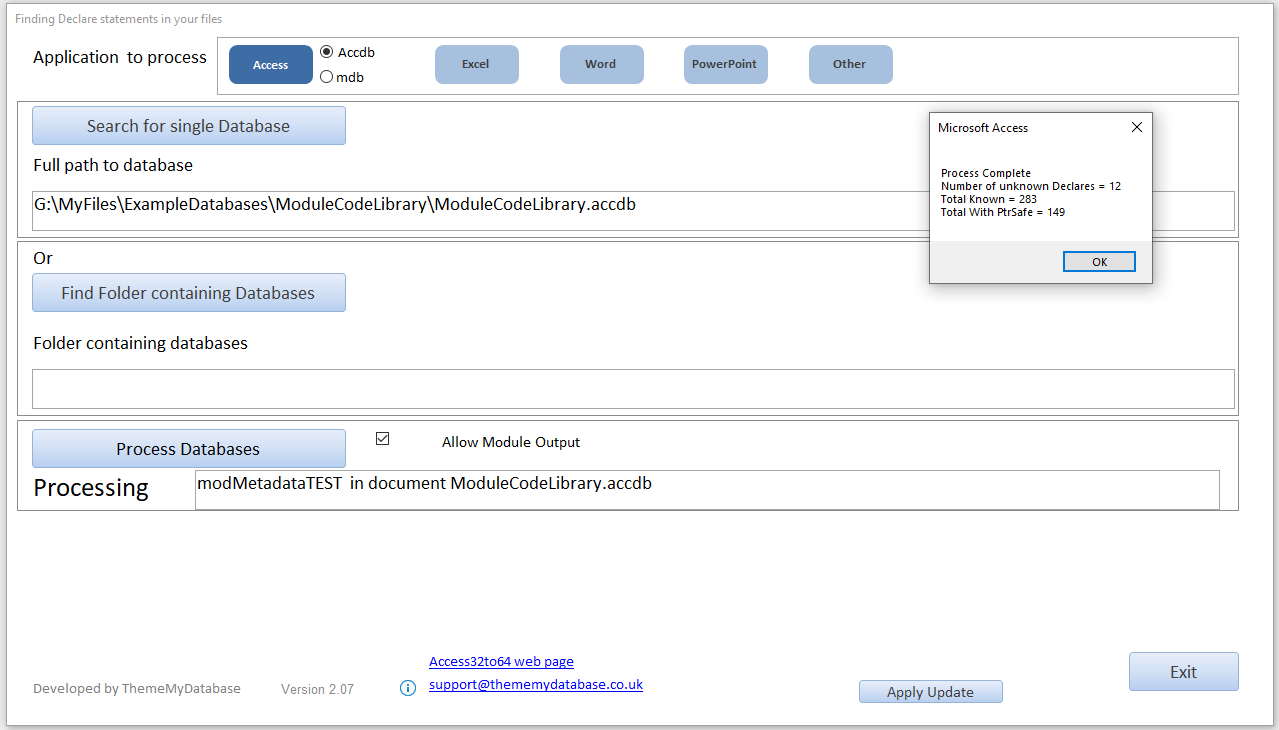Select the Word application button
Screen dimensions: 1279x730
point(601,65)
